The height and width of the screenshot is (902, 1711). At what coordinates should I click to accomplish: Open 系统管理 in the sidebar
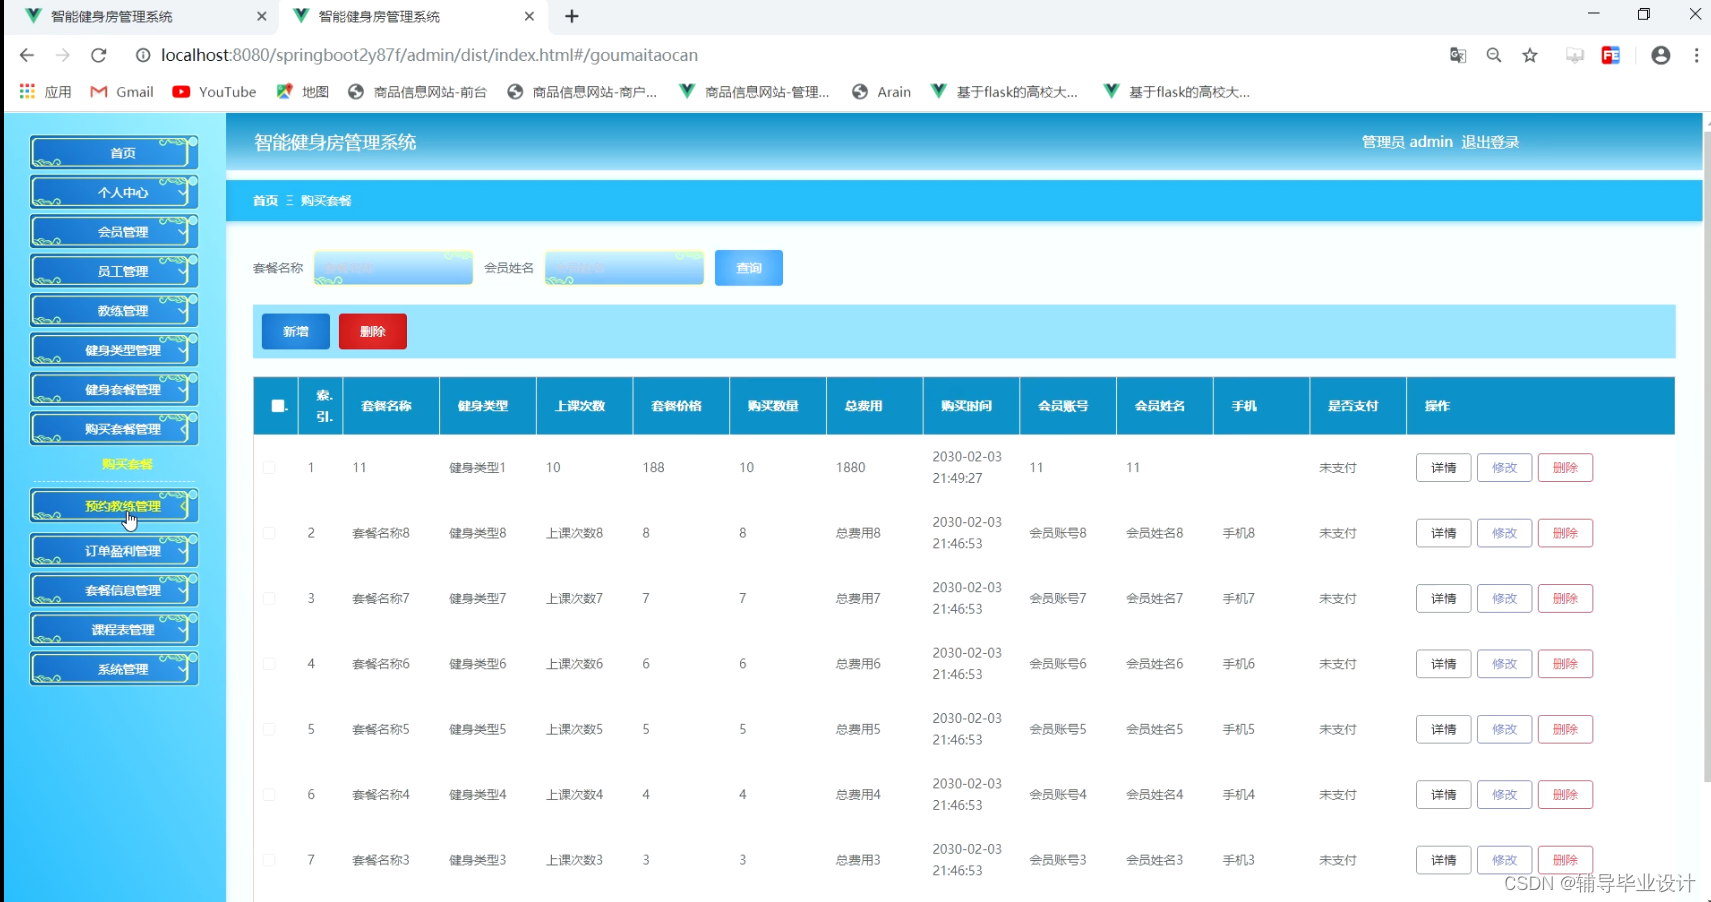pyautogui.click(x=114, y=669)
